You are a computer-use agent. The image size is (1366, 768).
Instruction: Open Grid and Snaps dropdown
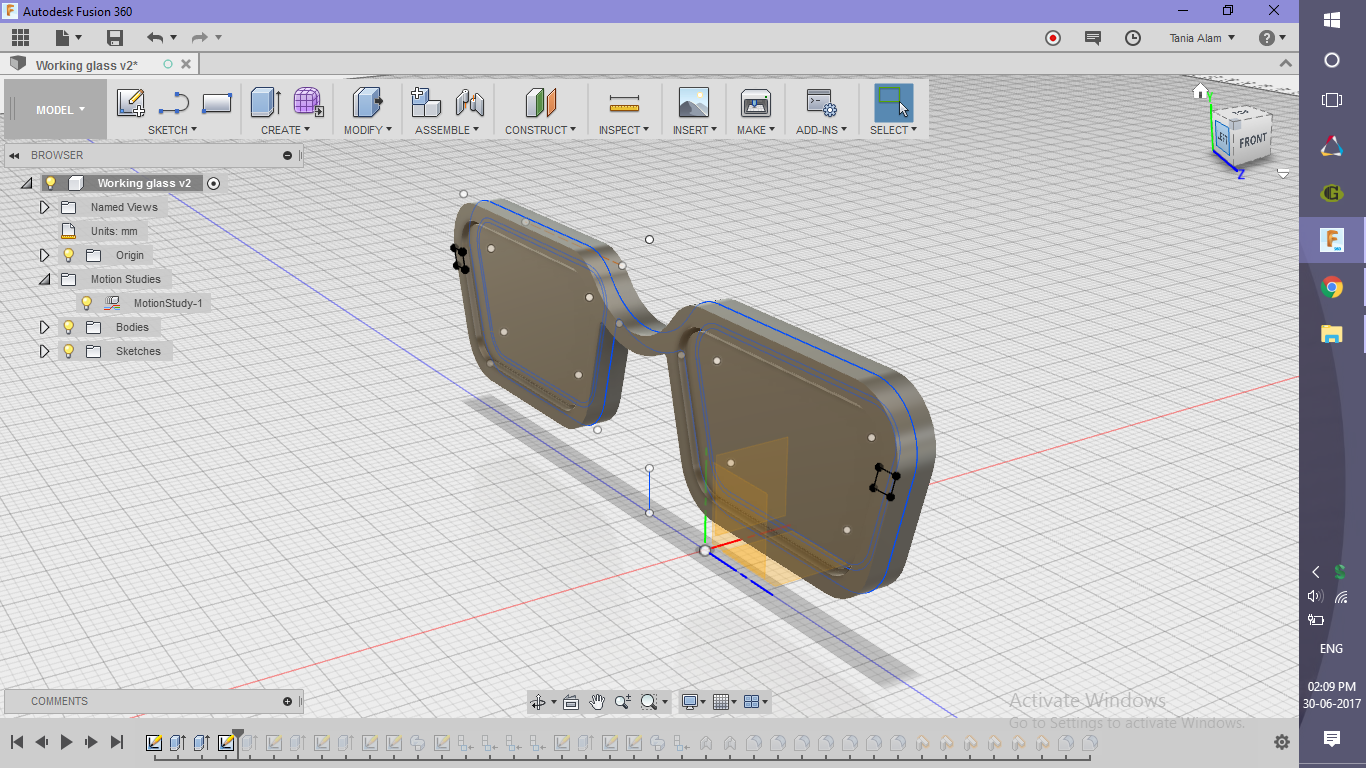point(726,702)
